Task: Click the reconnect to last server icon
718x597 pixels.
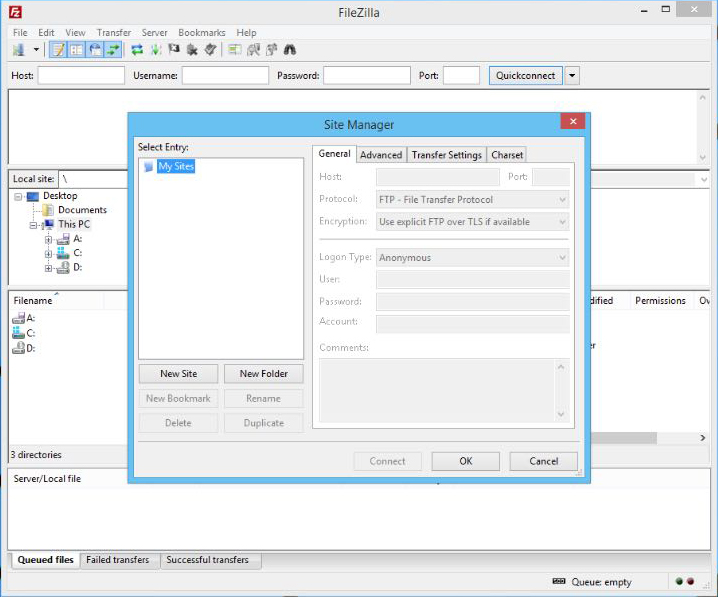Action: (x=210, y=49)
